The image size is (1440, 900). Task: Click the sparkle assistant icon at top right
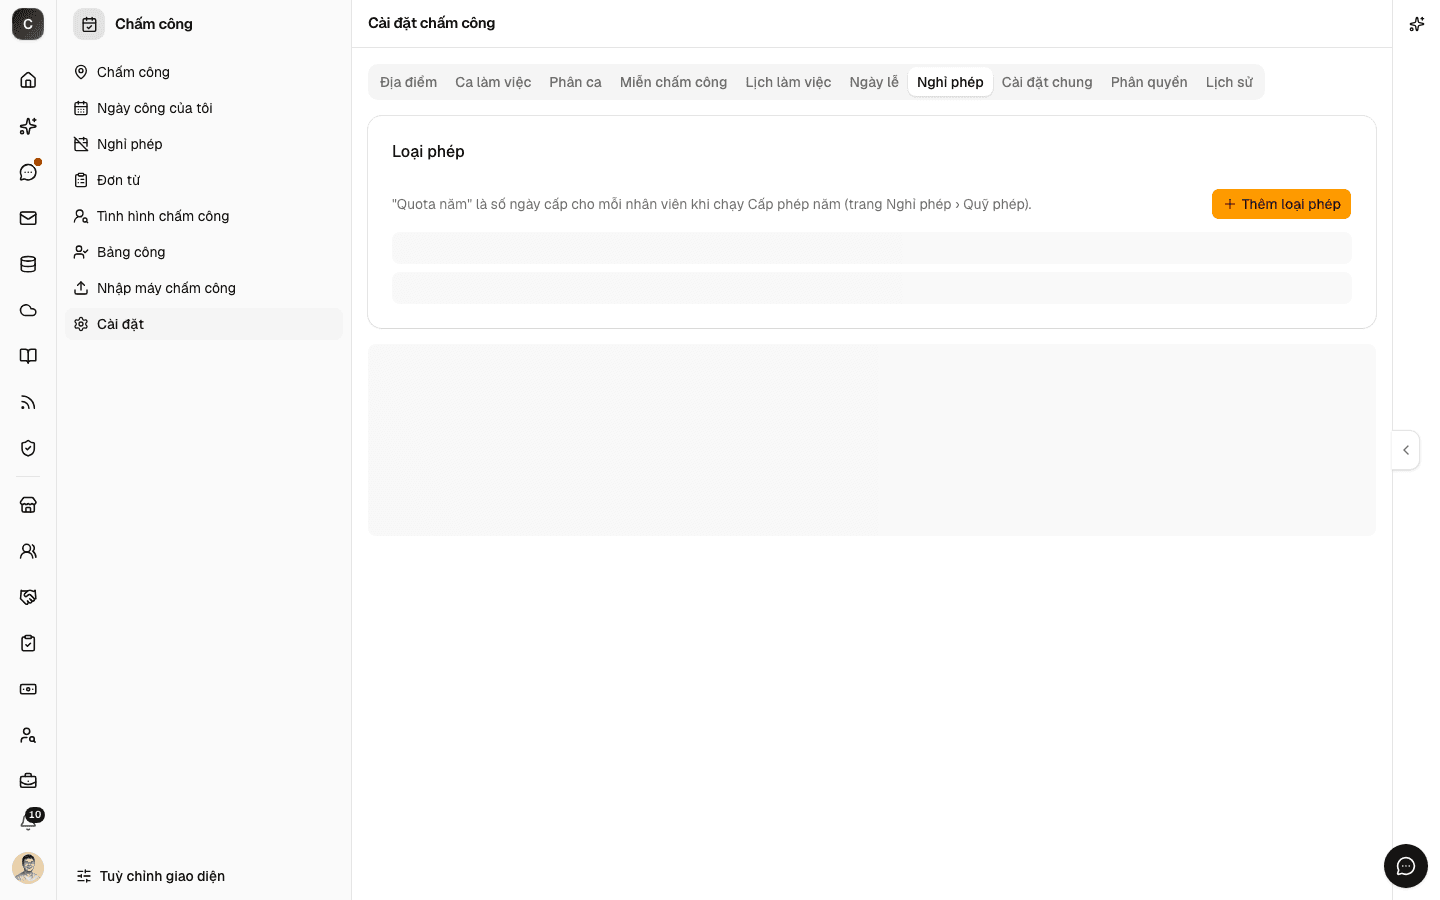click(x=1417, y=24)
